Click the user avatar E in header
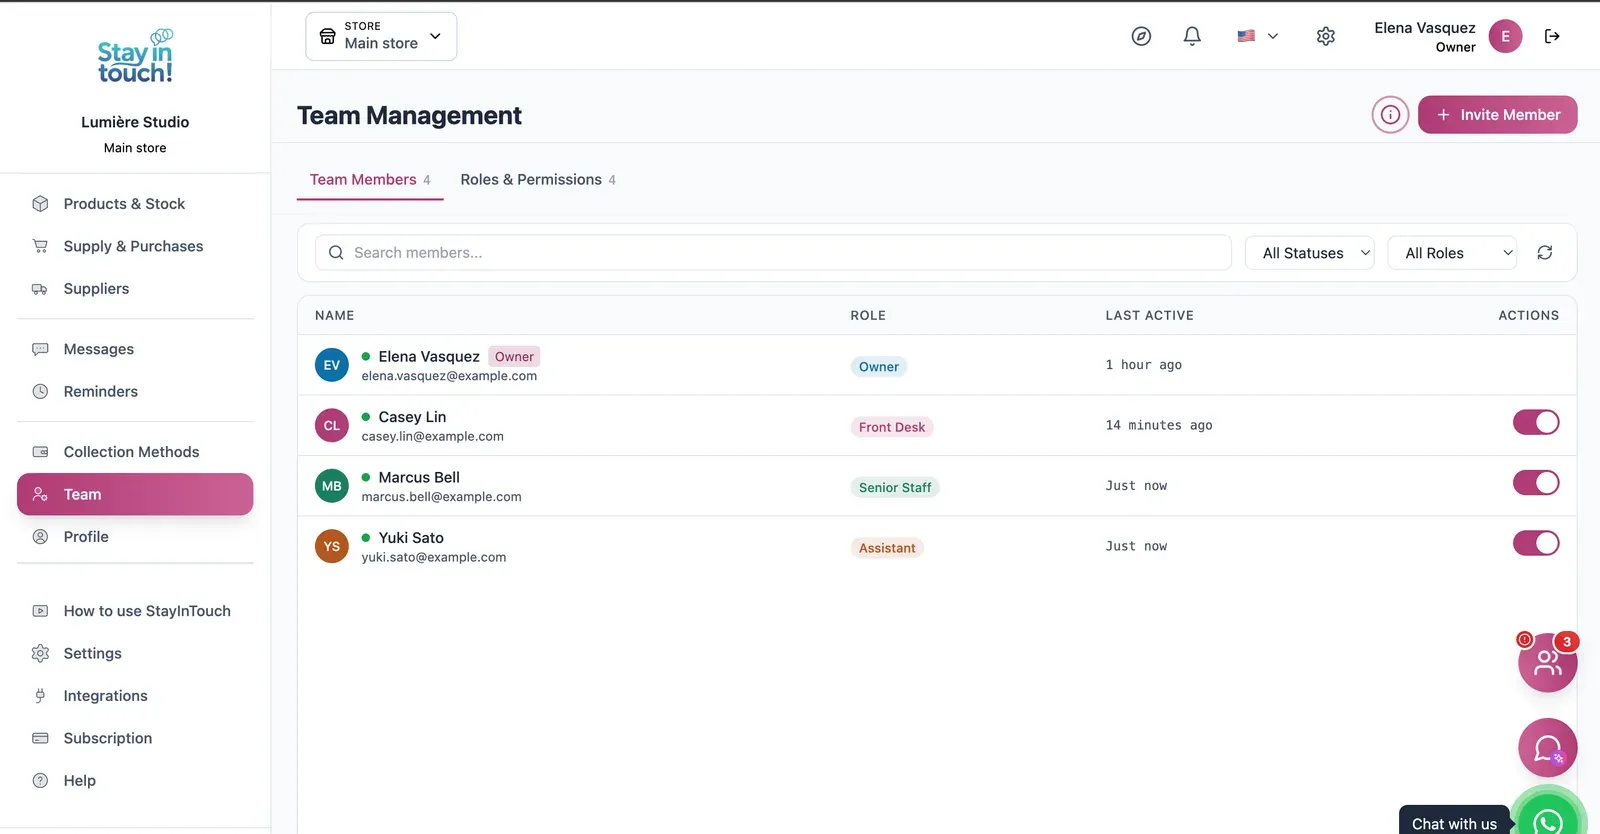 click(x=1505, y=36)
